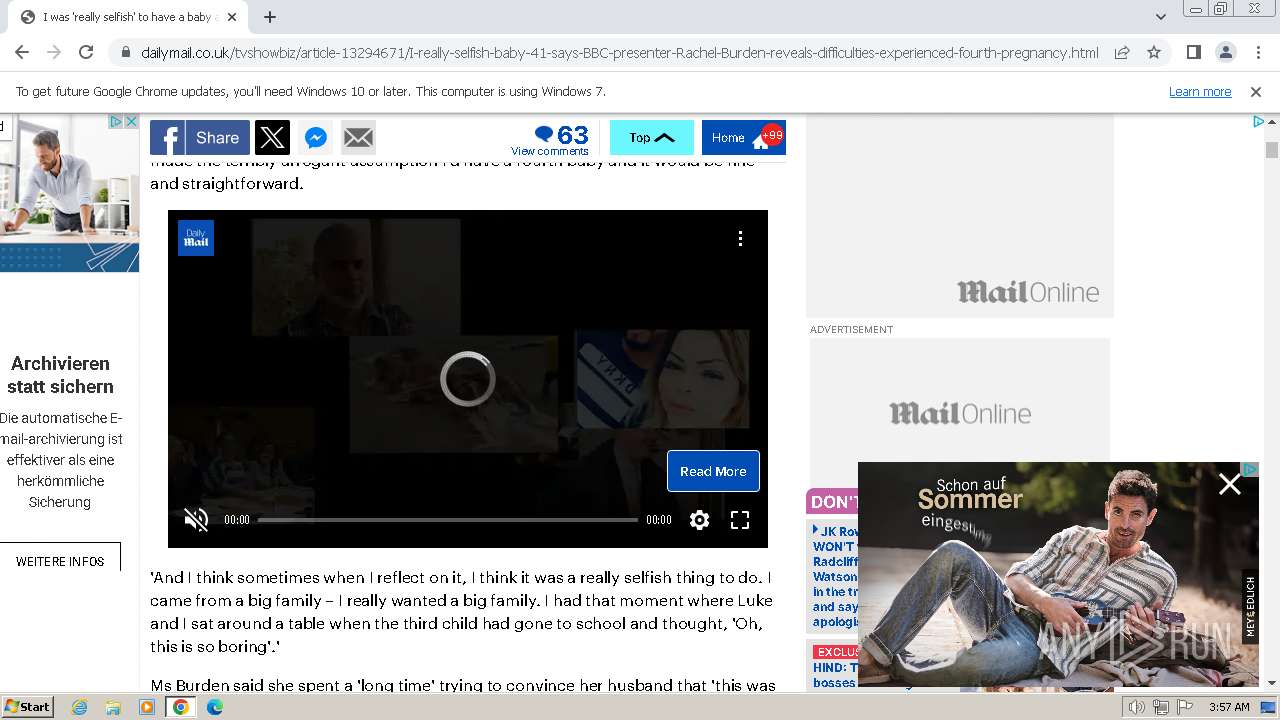The width and height of the screenshot is (1280, 720).
Task: Jump to Top of page
Action: click(x=652, y=138)
